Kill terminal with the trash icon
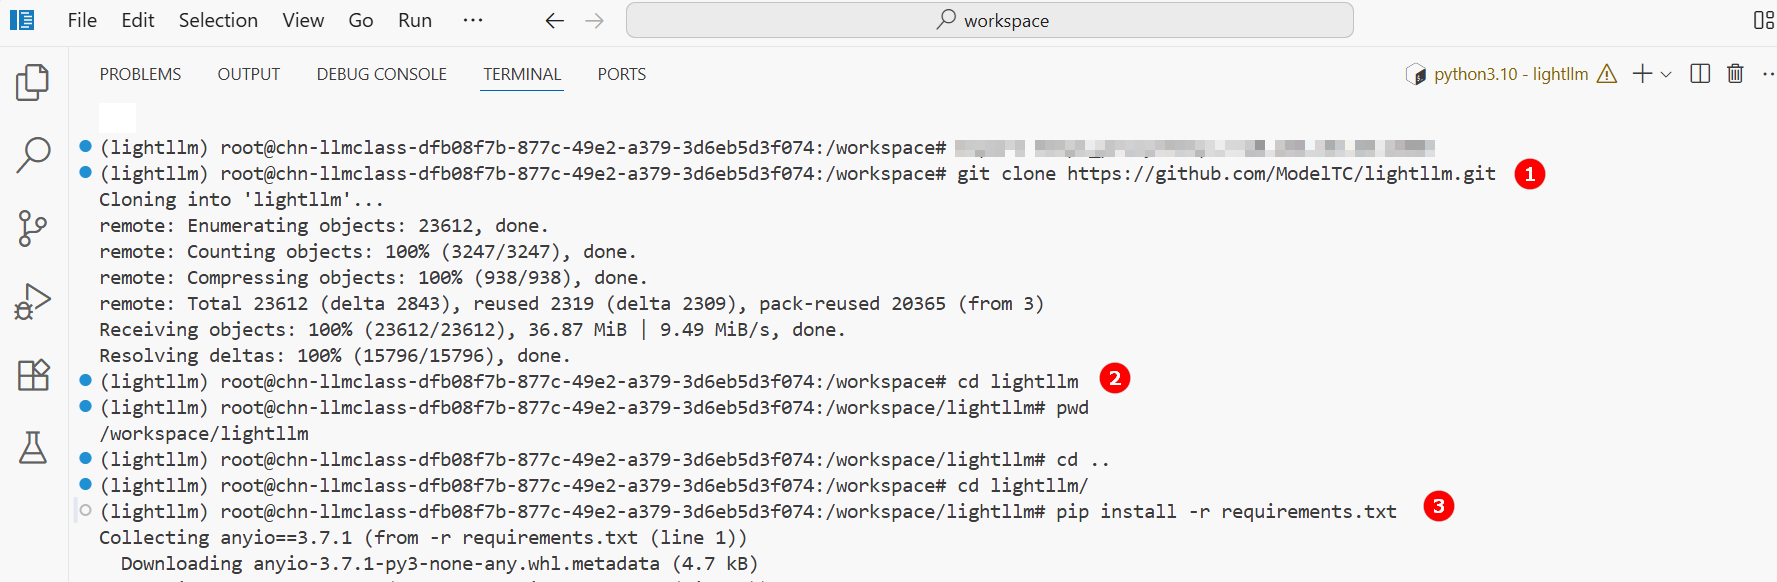The height and width of the screenshot is (582, 1777). 1735,74
